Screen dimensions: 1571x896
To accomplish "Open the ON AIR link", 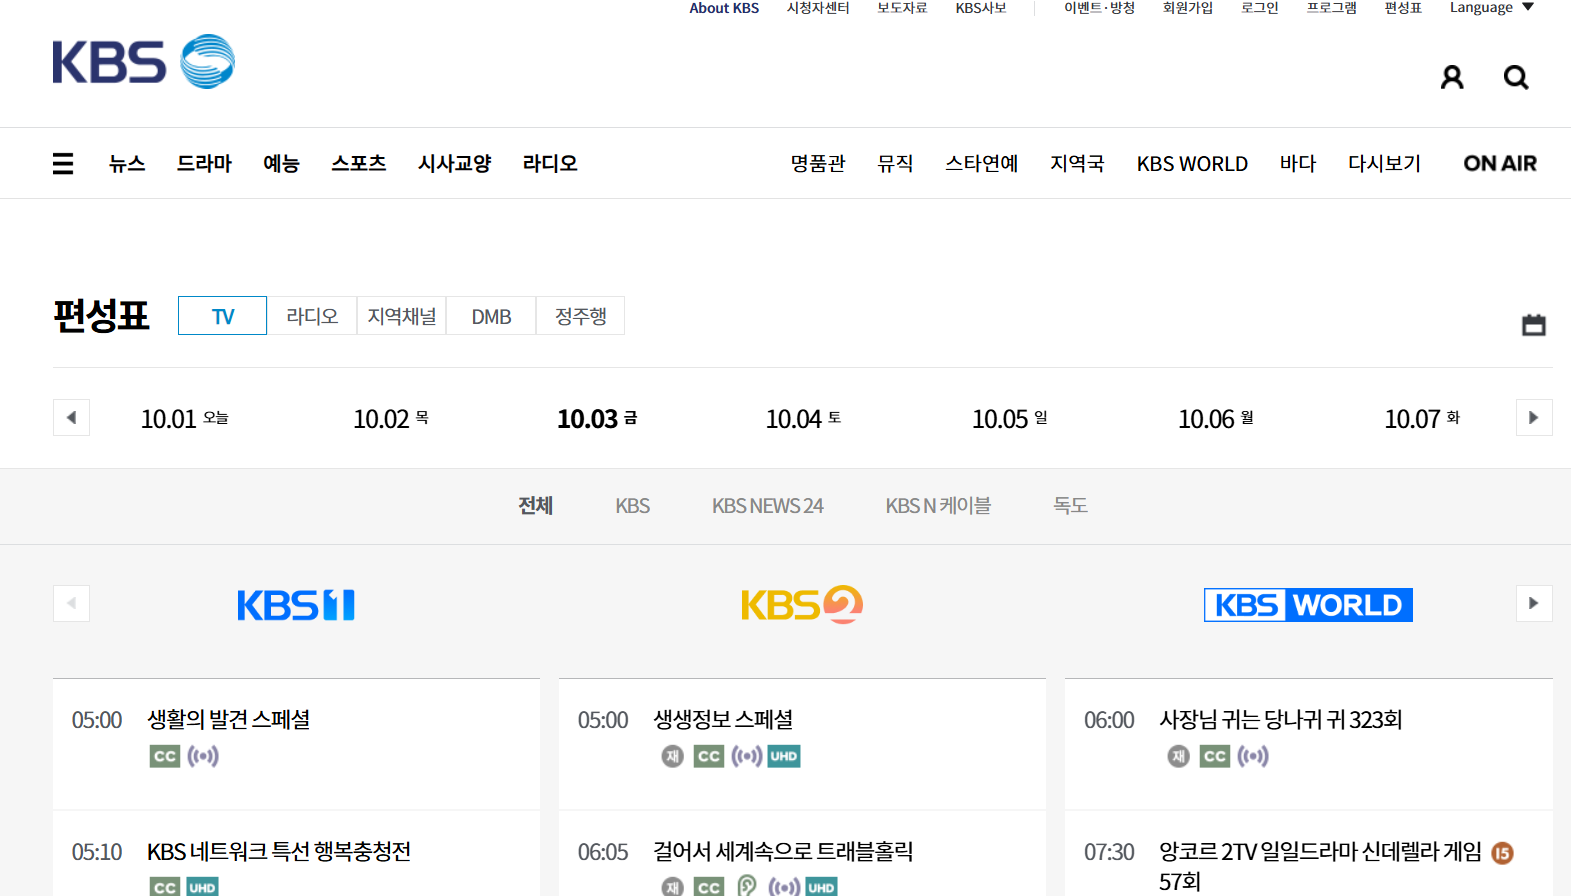I will coord(1500,163).
